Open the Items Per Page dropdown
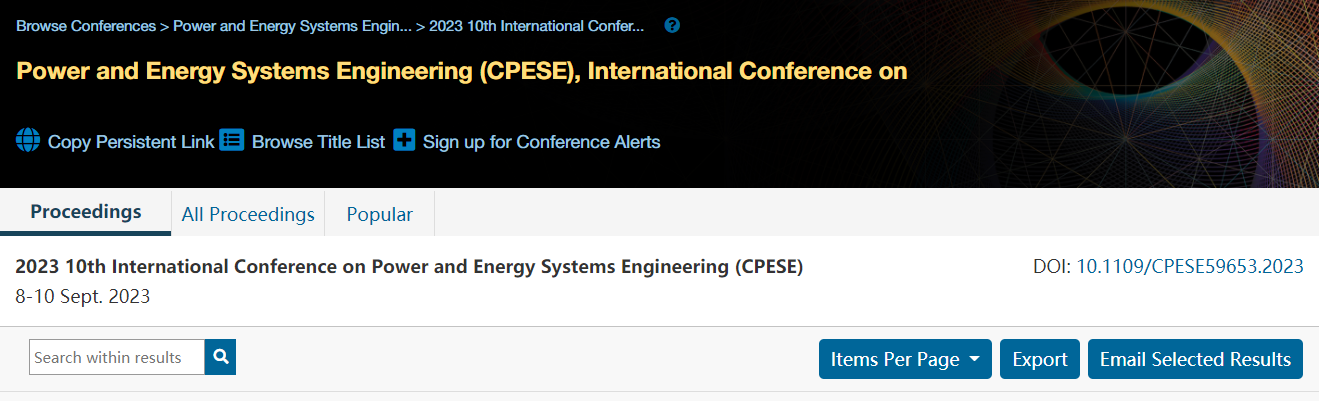 click(905, 359)
